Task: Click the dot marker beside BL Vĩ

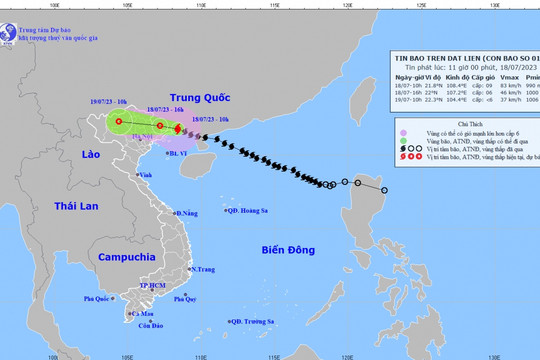Action: pos(167,153)
